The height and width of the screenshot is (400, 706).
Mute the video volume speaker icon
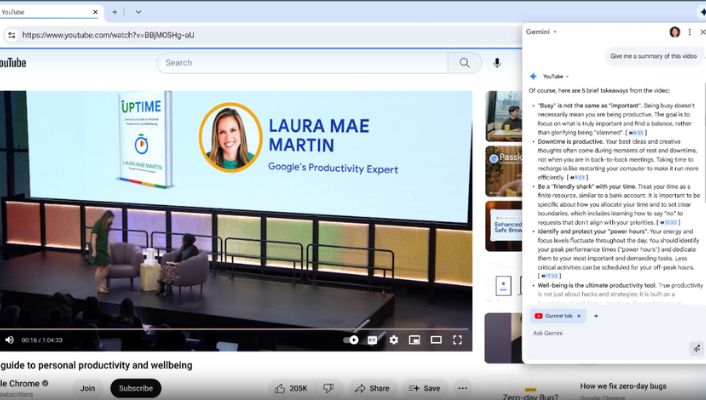pos(10,340)
